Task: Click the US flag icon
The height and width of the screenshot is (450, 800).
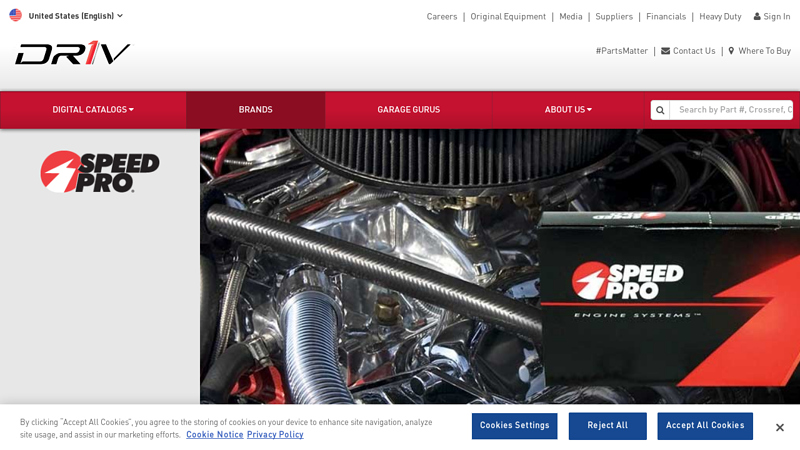Action: (16, 15)
